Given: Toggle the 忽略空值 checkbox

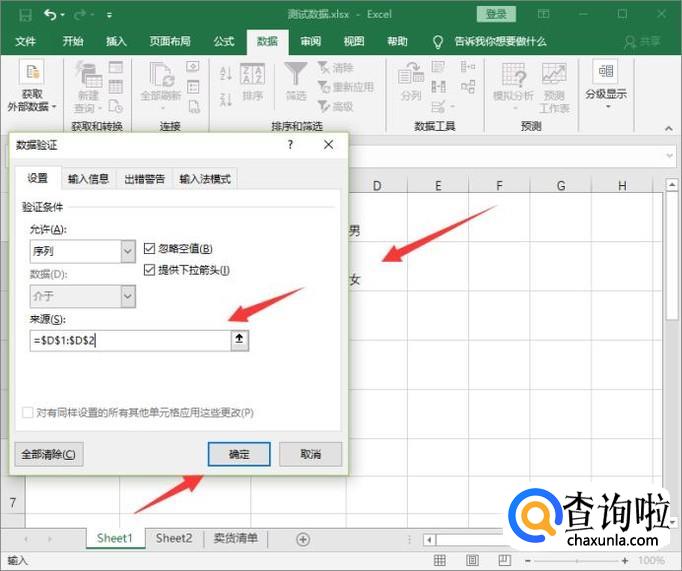Looking at the screenshot, I should point(149,248).
